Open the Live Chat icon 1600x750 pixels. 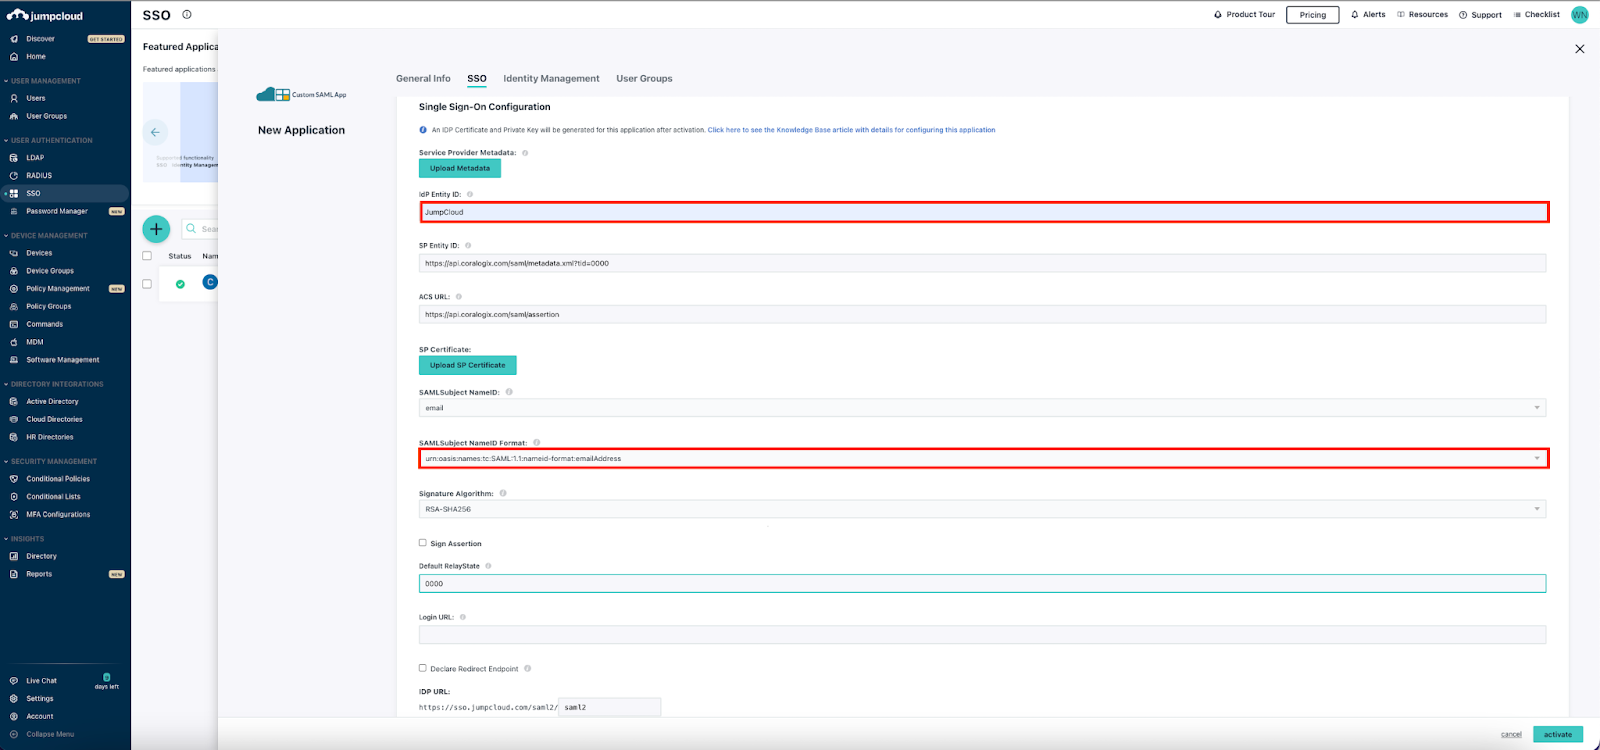[14, 681]
